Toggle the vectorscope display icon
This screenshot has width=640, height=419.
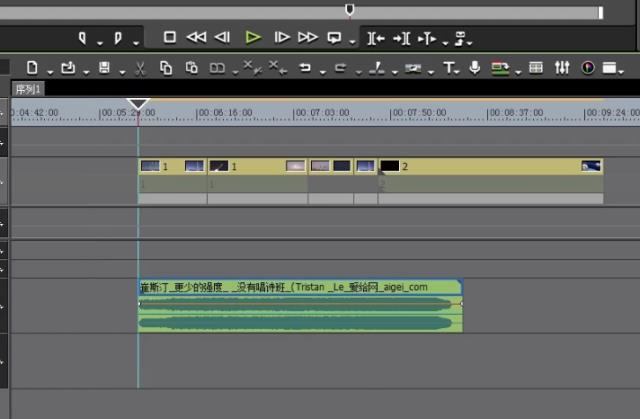pos(587,68)
